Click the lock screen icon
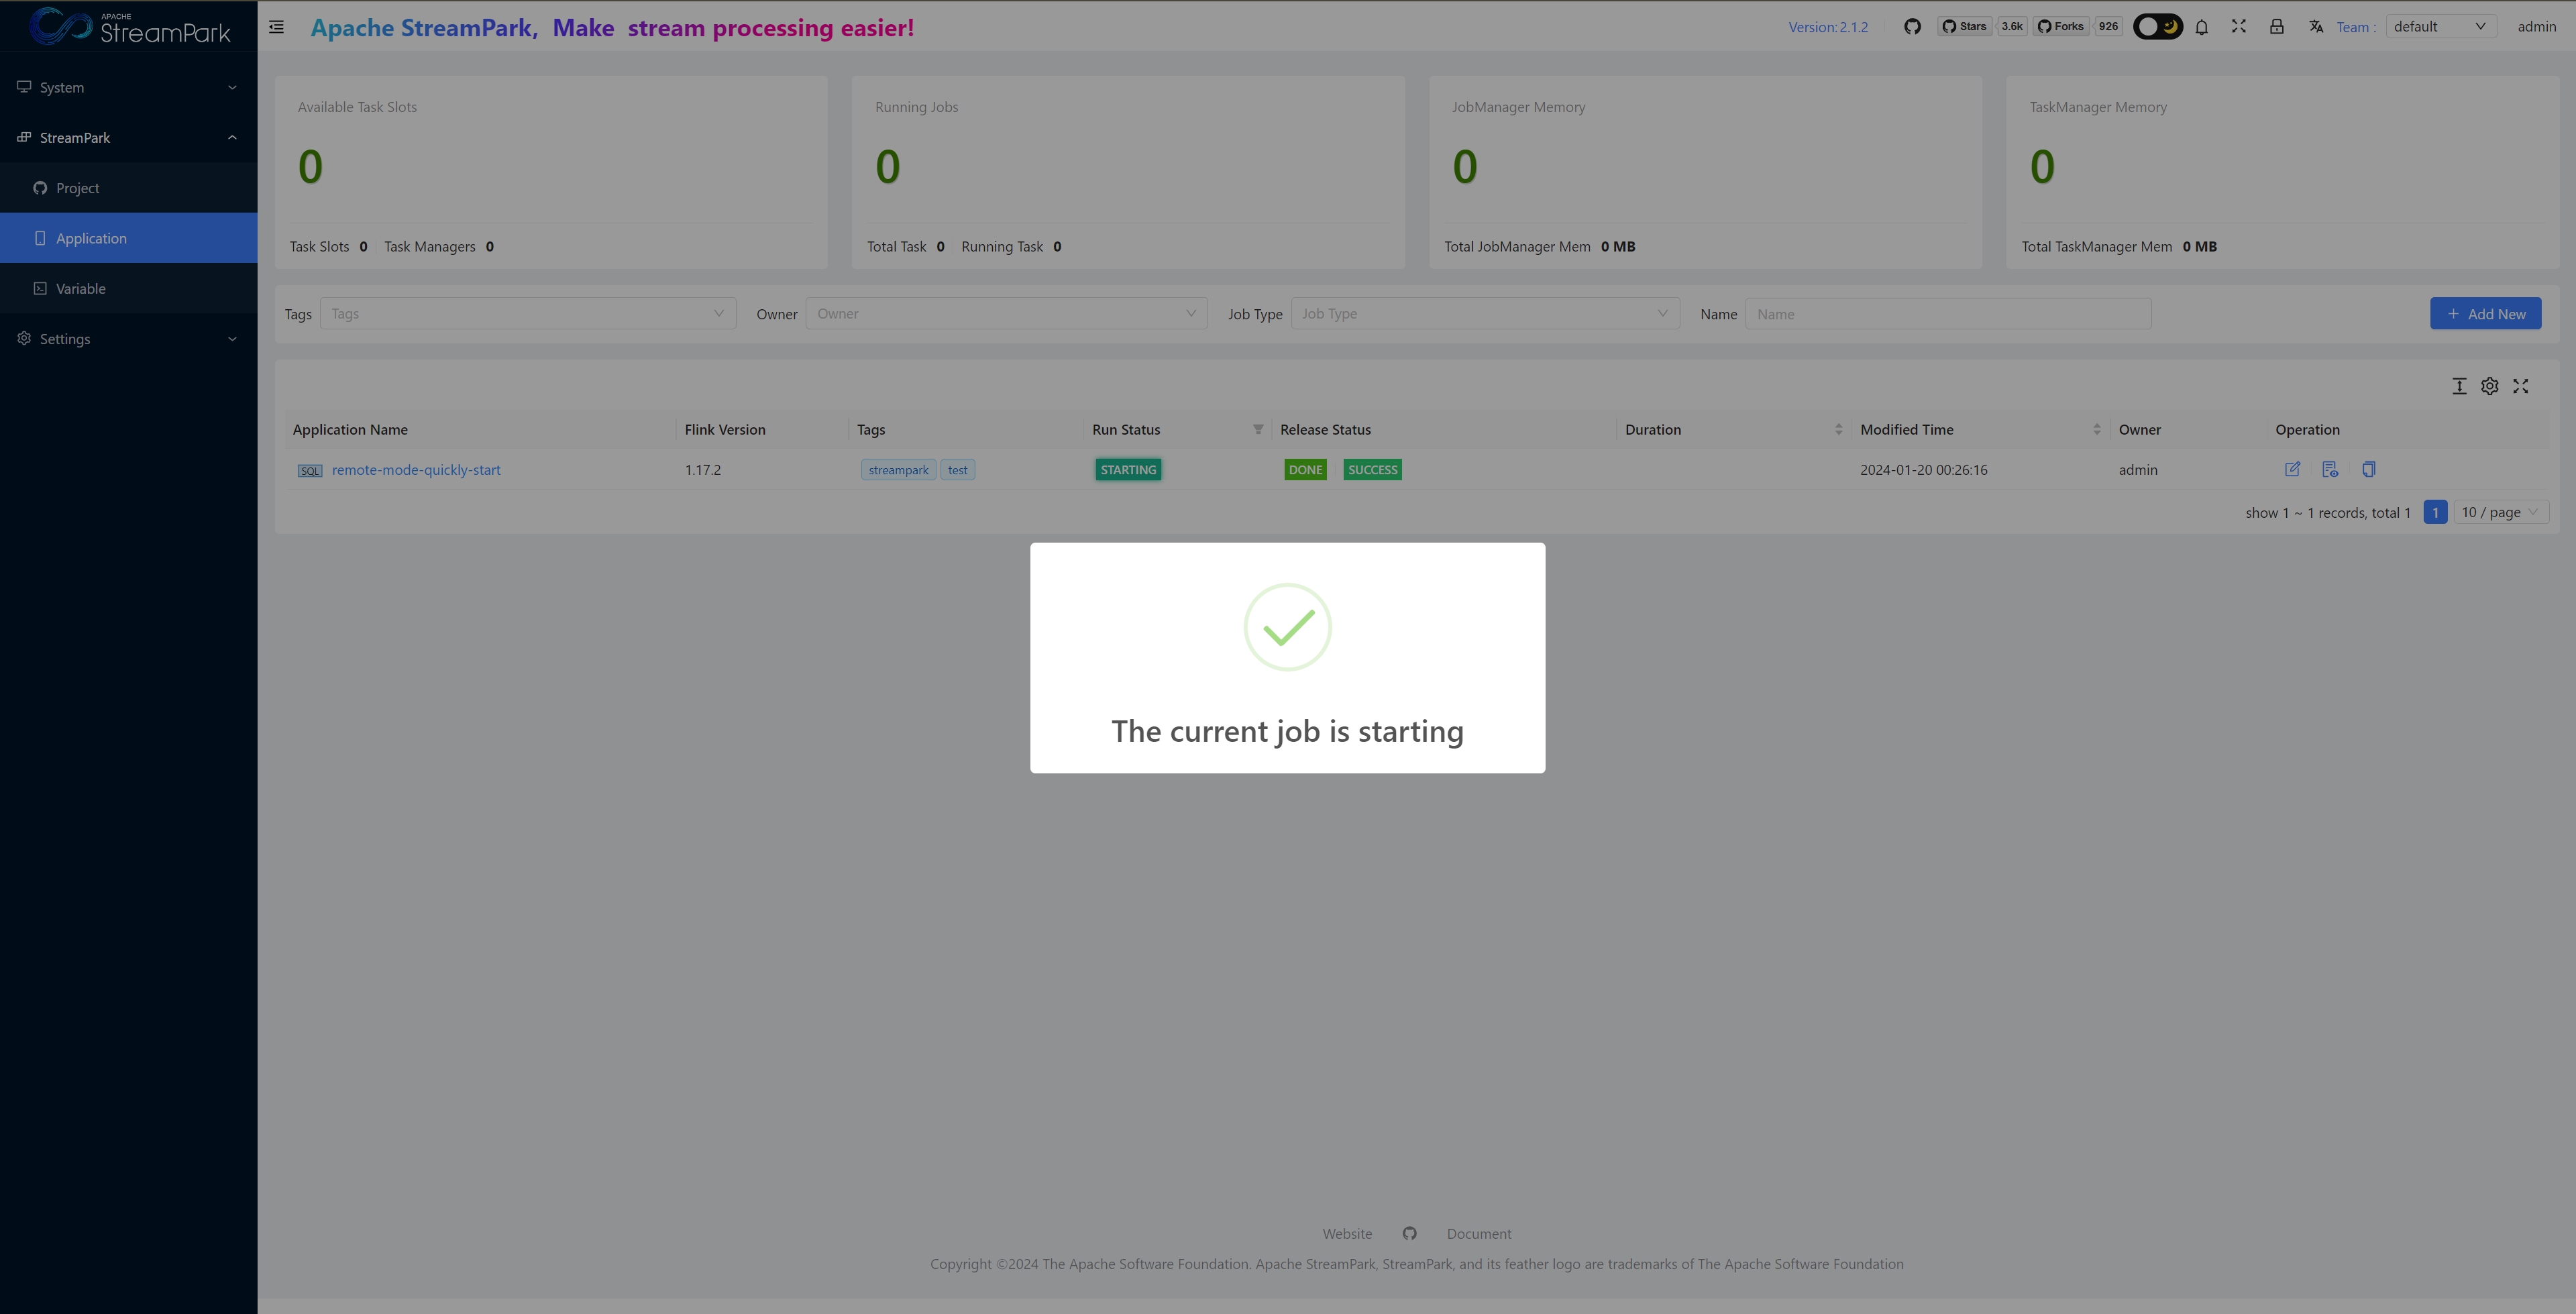 pyautogui.click(x=2276, y=27)
